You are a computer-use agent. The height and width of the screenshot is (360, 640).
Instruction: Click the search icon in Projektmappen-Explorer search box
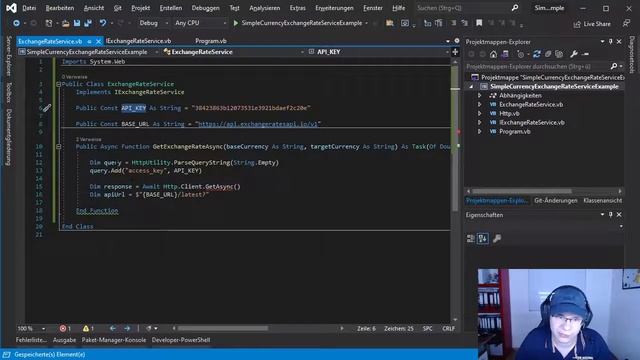click(x=614, y=66)
